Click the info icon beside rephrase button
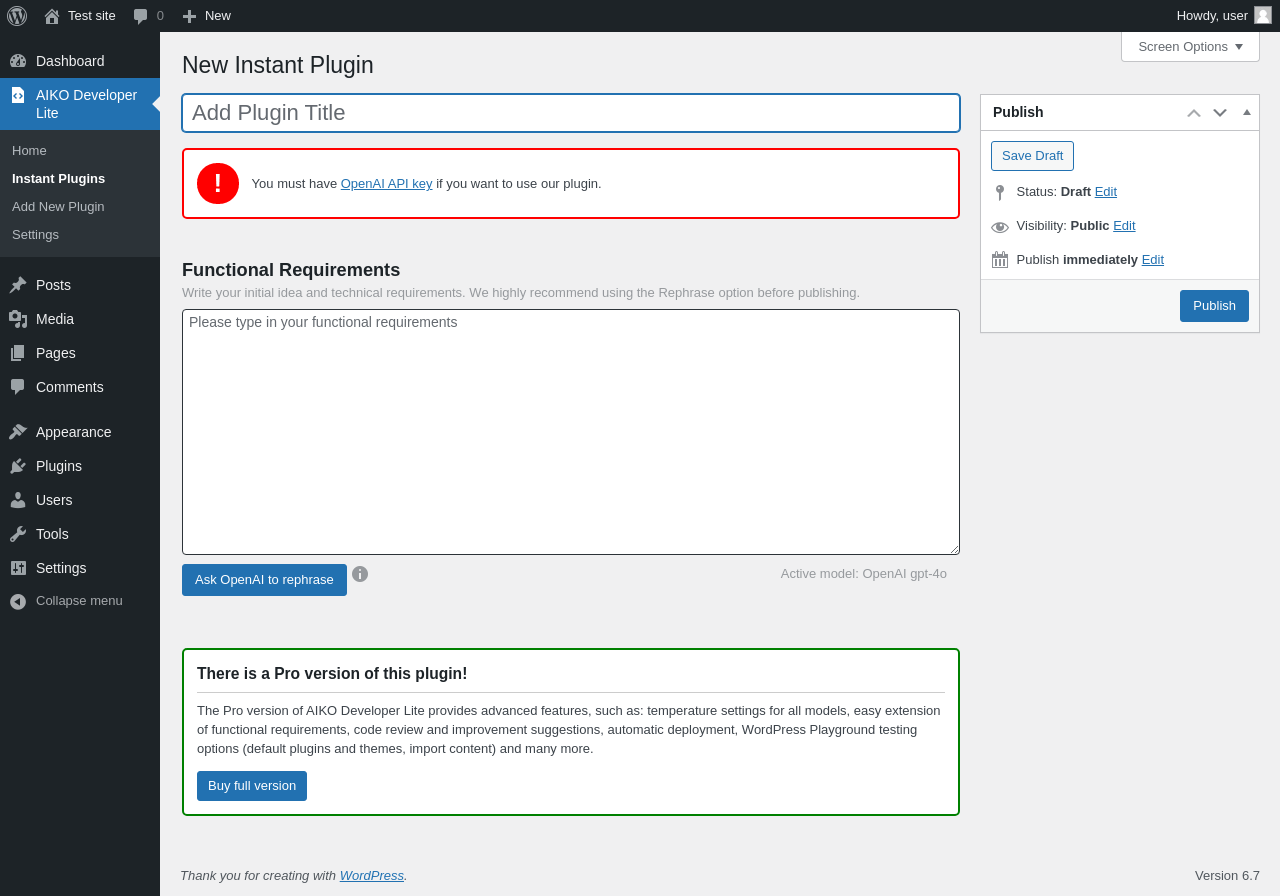1280x896 pixels. click(x=360, y=574)
